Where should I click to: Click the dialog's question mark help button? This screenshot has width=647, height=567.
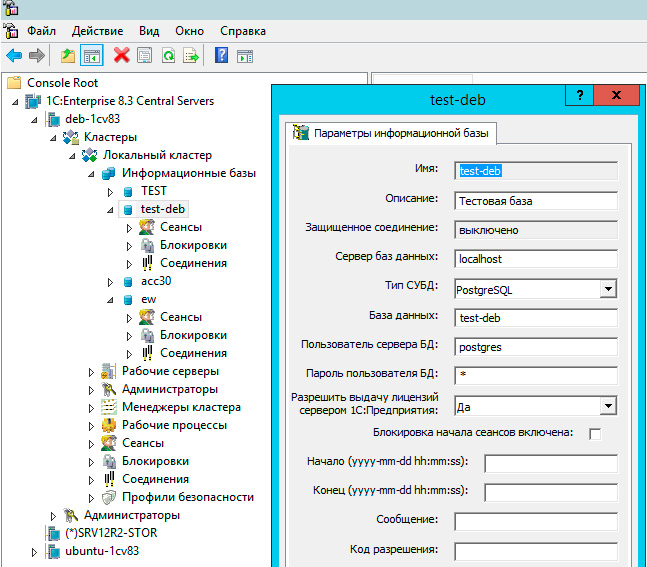coord(578,96)
